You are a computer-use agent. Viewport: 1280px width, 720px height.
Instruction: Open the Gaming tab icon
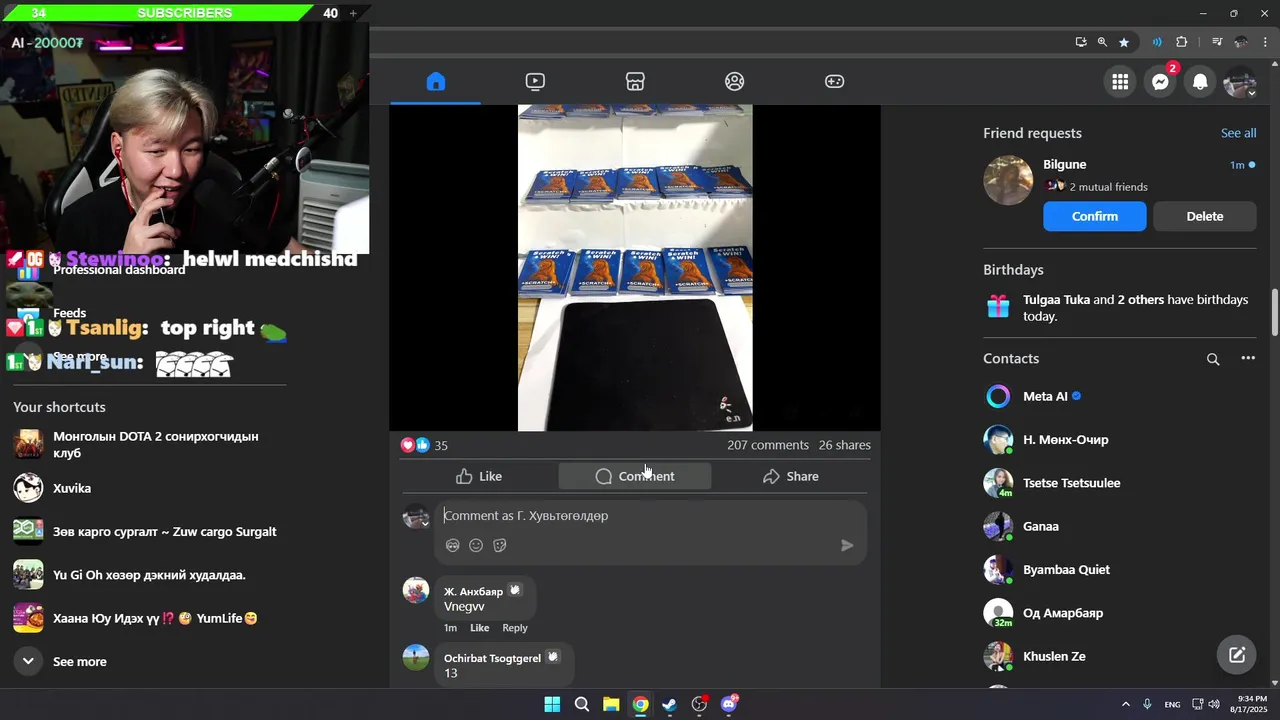(x=834, y=82)
